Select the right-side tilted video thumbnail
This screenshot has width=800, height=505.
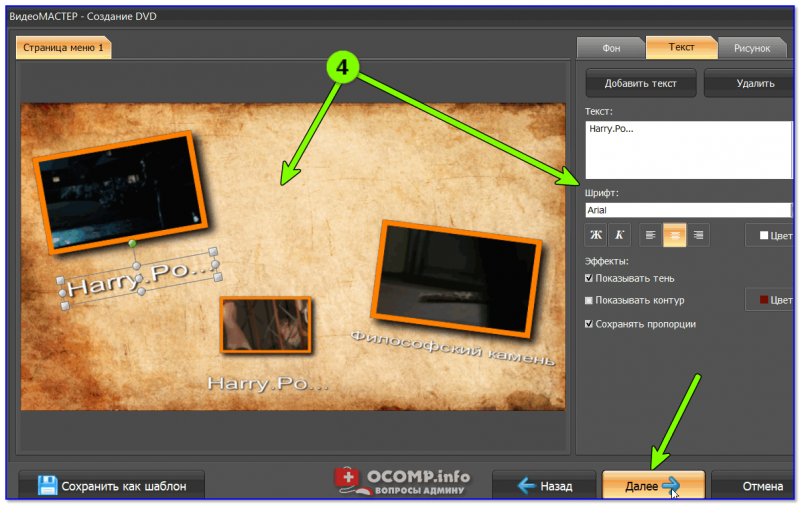click(x=456, y=279)
